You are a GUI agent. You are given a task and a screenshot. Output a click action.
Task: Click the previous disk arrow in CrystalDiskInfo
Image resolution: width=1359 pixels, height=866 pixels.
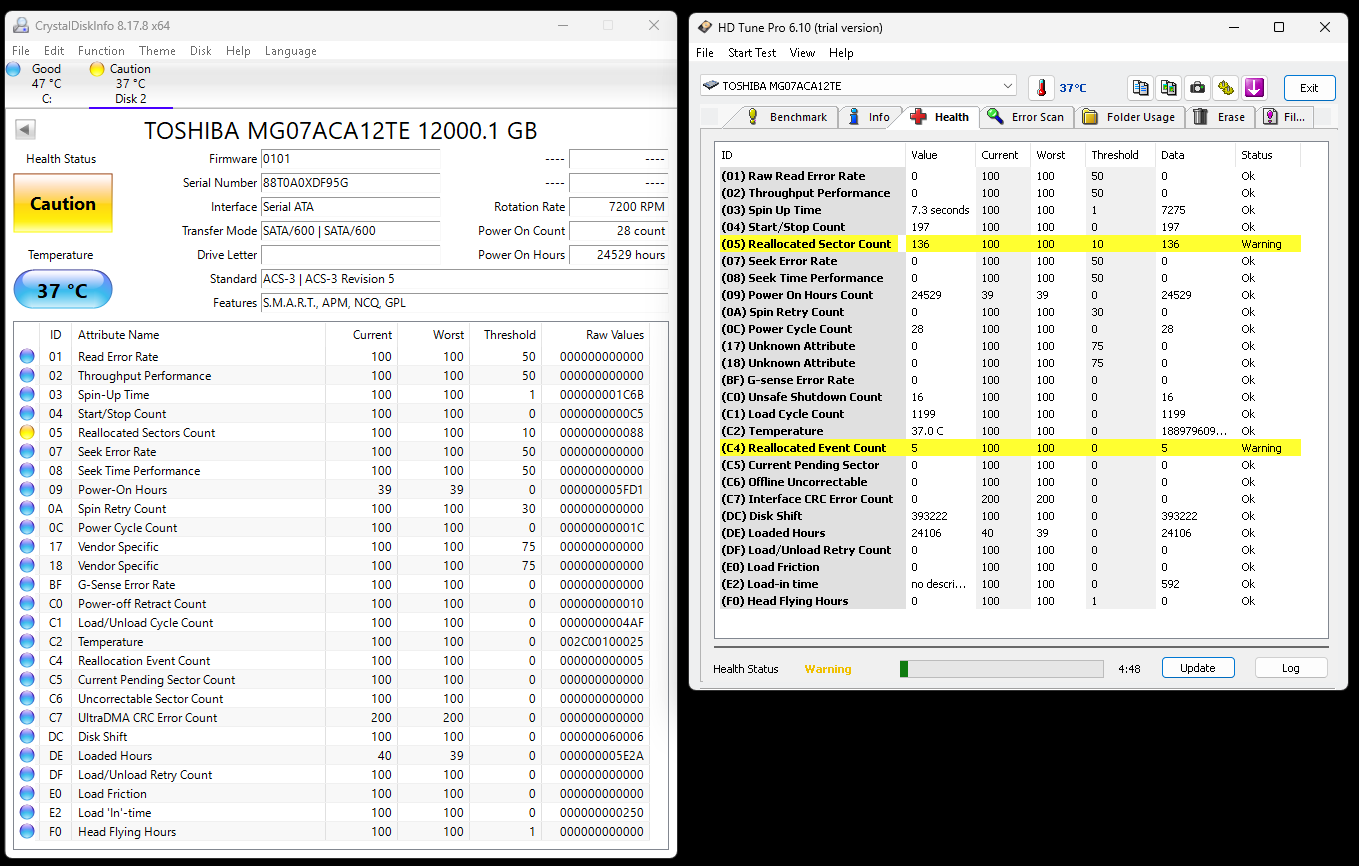point(26,130)
